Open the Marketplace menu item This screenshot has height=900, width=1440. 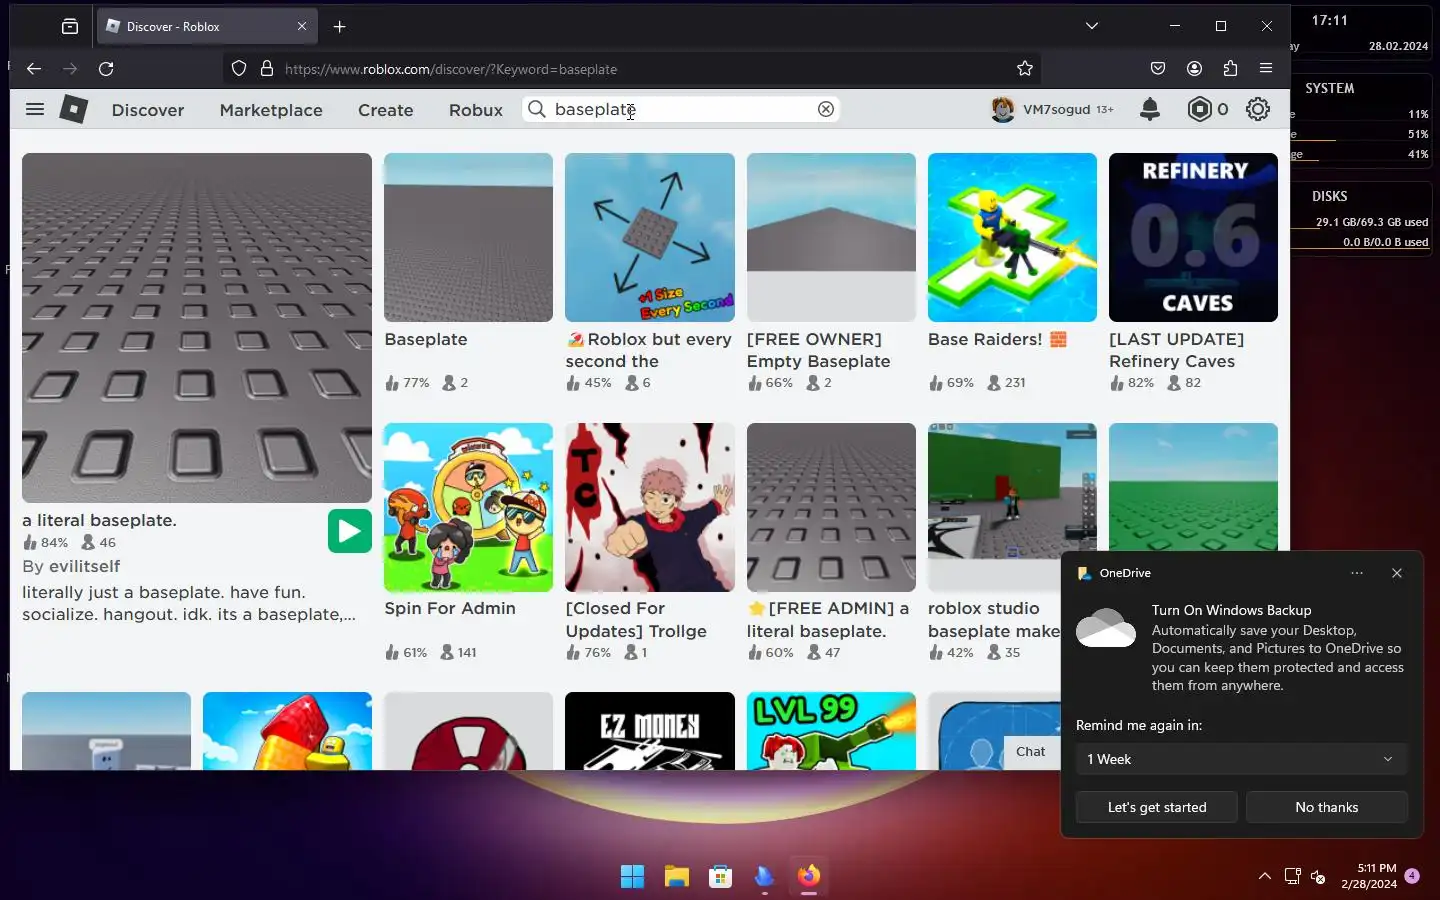[x=271, y=110]
